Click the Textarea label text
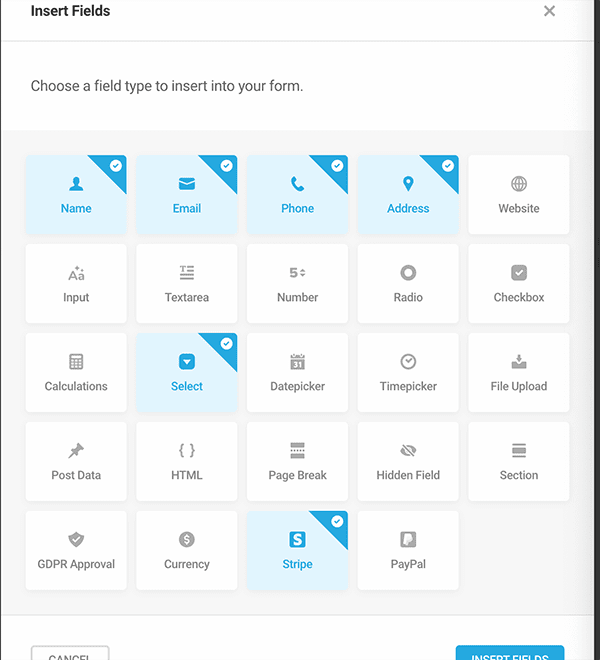Image resolution: width=600 pixels, height=660 pixels. pos(187,297)
